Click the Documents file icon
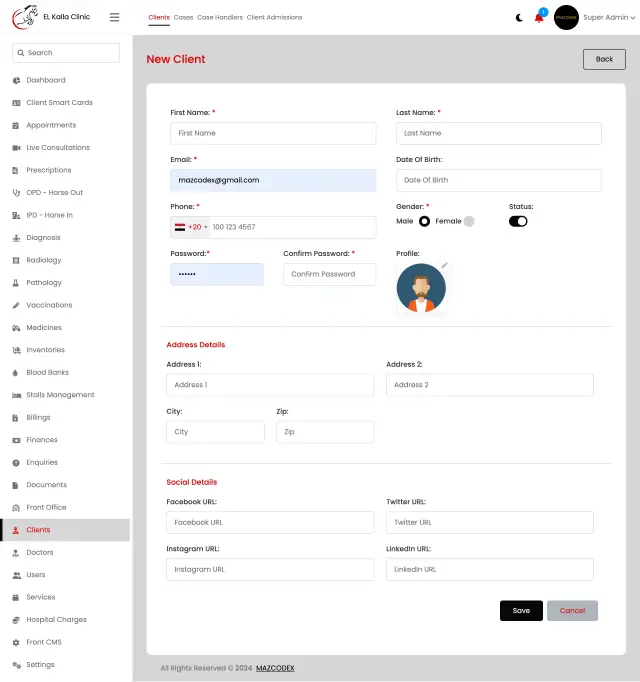 pyautogui.click(x=16, y=485)
